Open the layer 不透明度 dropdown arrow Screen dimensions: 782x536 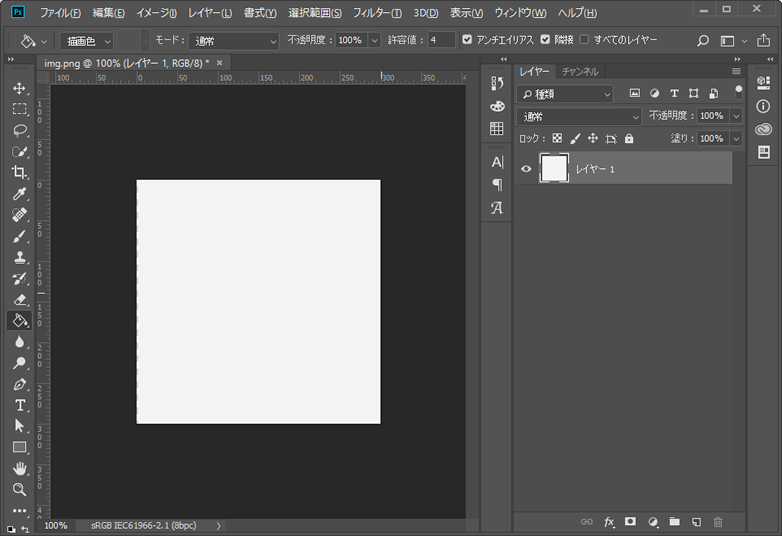click(736, 116)
